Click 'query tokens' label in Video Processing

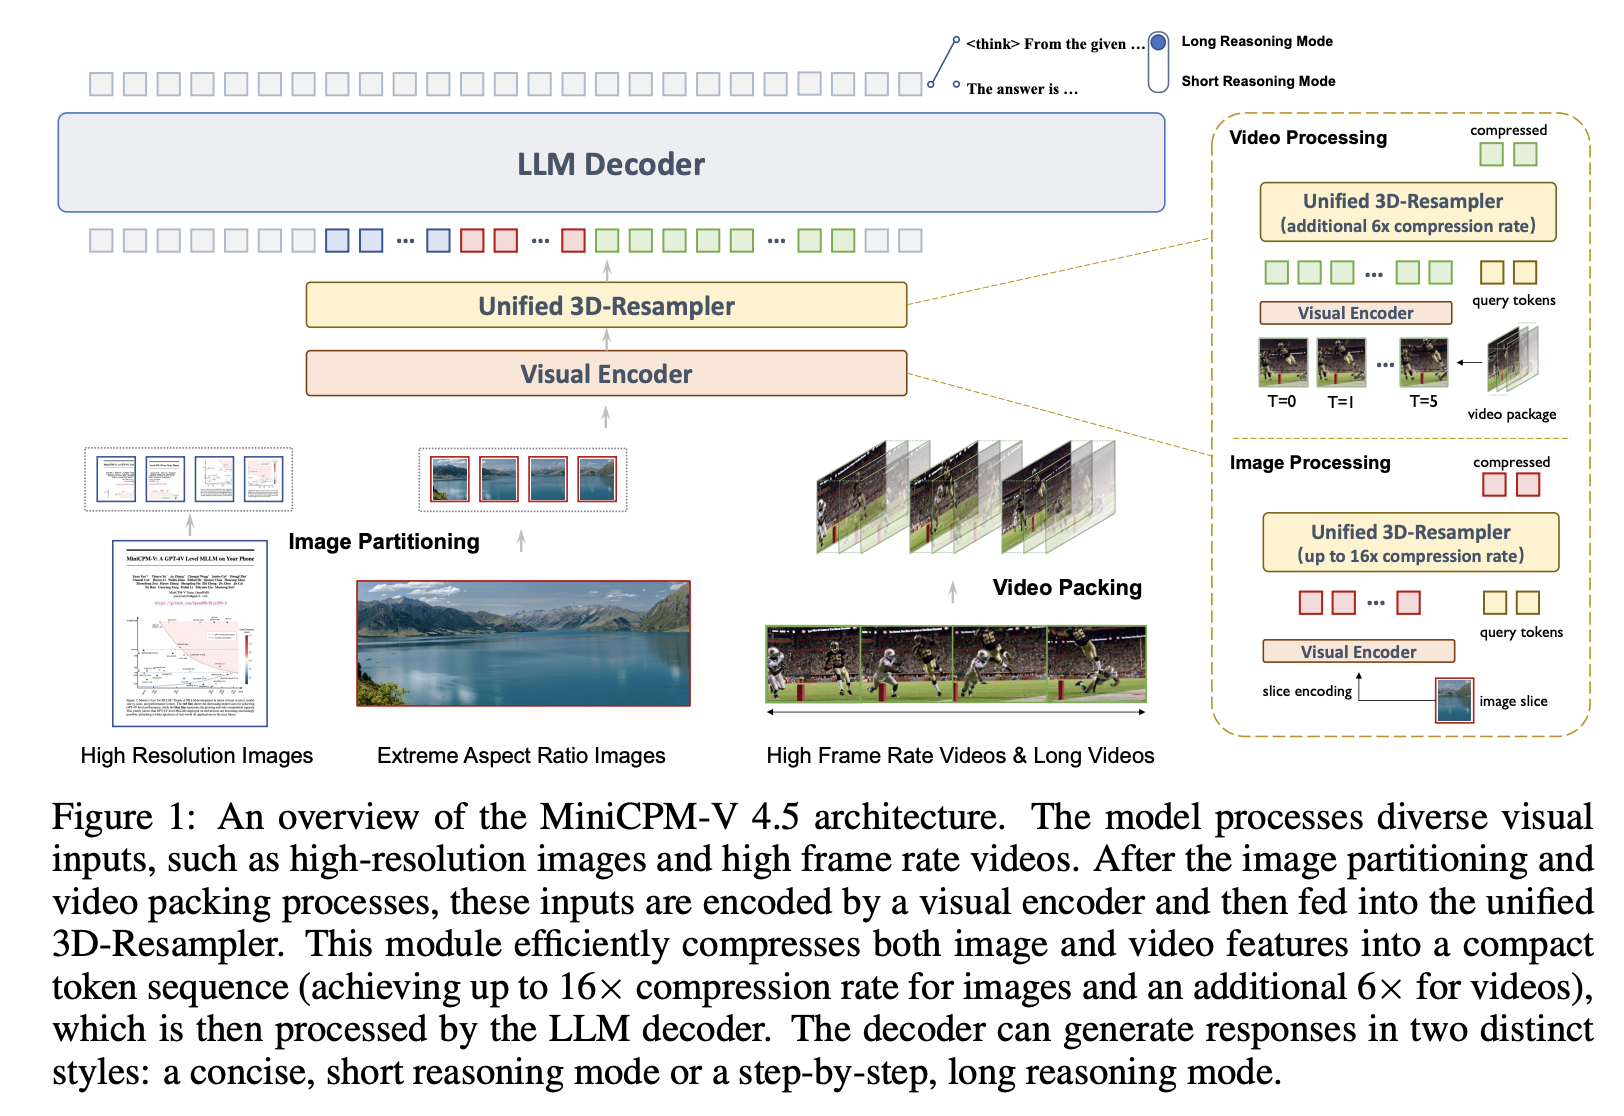[1513, 300]
